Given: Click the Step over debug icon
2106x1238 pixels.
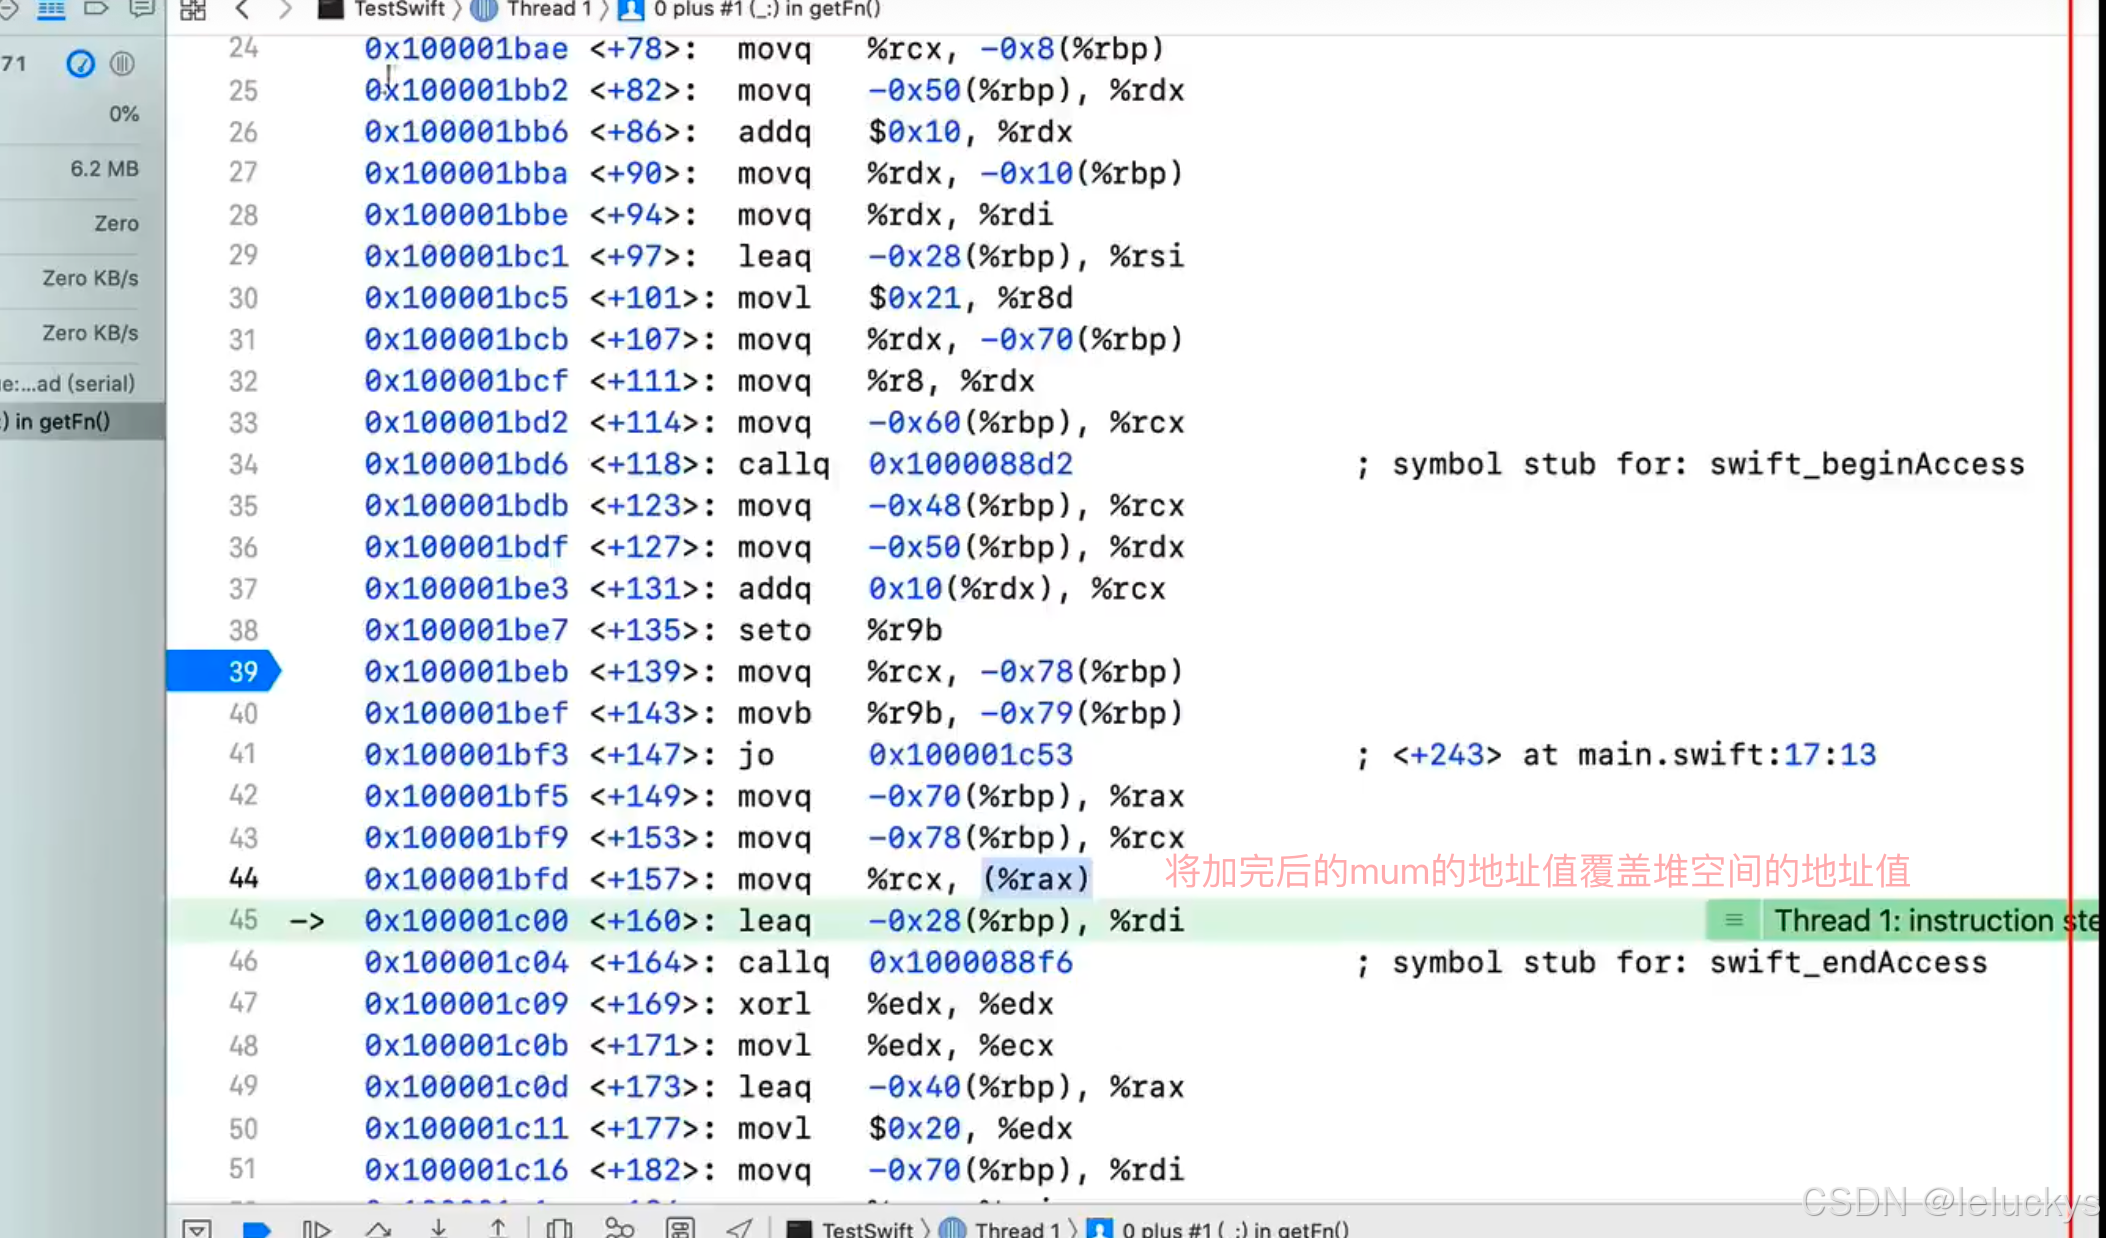Looking at the screenshot, I should pyautogui.click(x=378, y=1228).
